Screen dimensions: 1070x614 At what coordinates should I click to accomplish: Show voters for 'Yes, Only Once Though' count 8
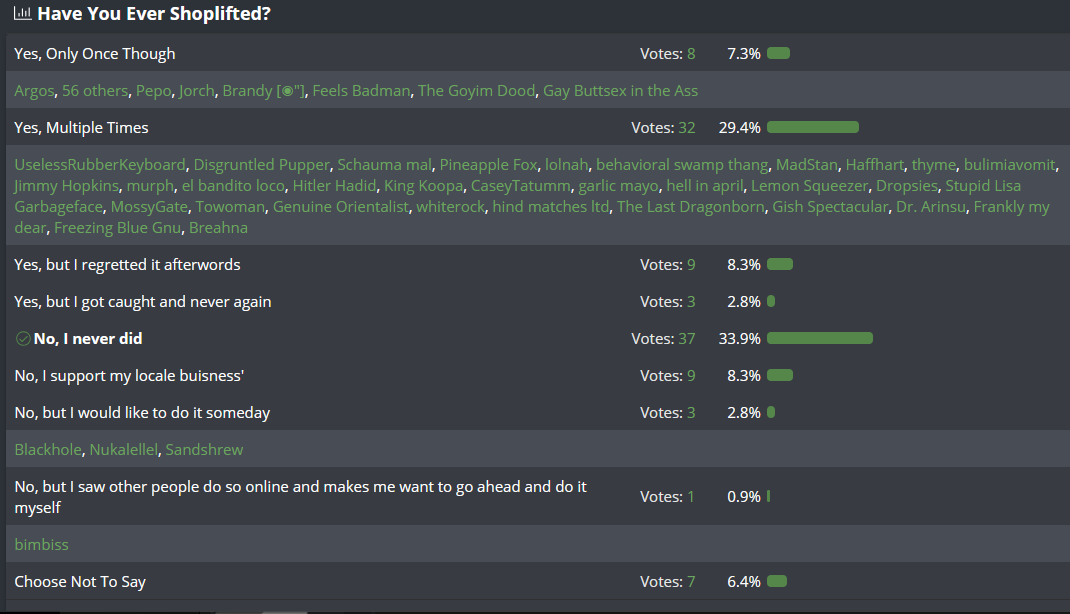pos(691,53)
